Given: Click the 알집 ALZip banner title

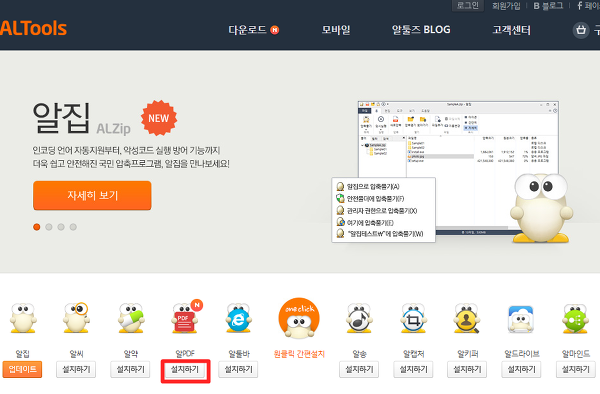Looking at the screenshot, I should click(x=81, y=118).
